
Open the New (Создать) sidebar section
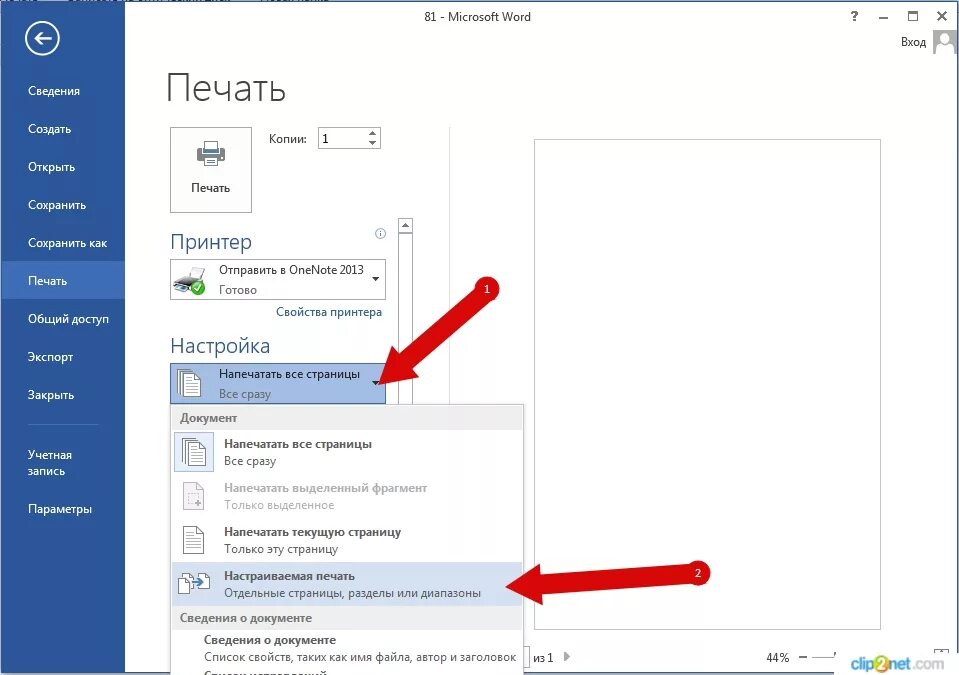pyautogui.click(x=50, y=129)
